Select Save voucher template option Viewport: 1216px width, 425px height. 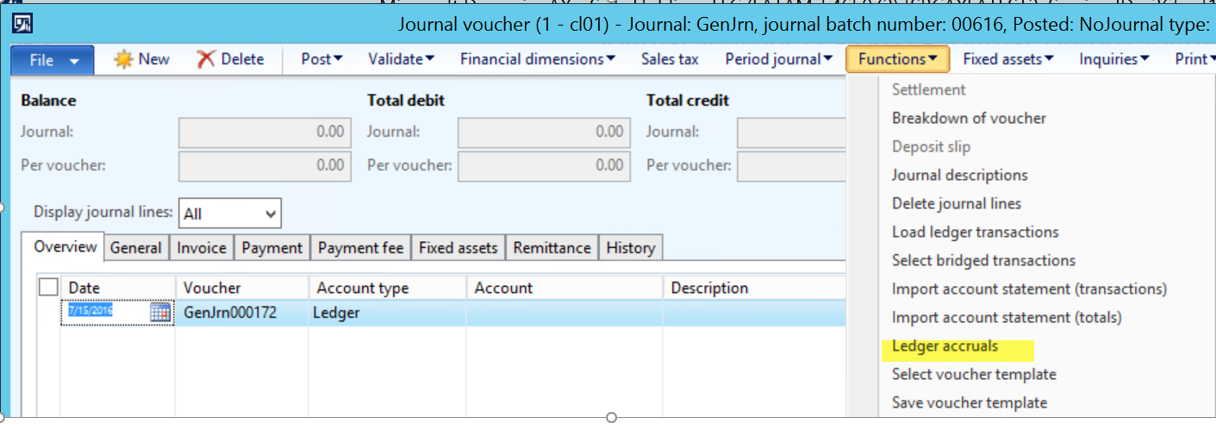[969, 403]
